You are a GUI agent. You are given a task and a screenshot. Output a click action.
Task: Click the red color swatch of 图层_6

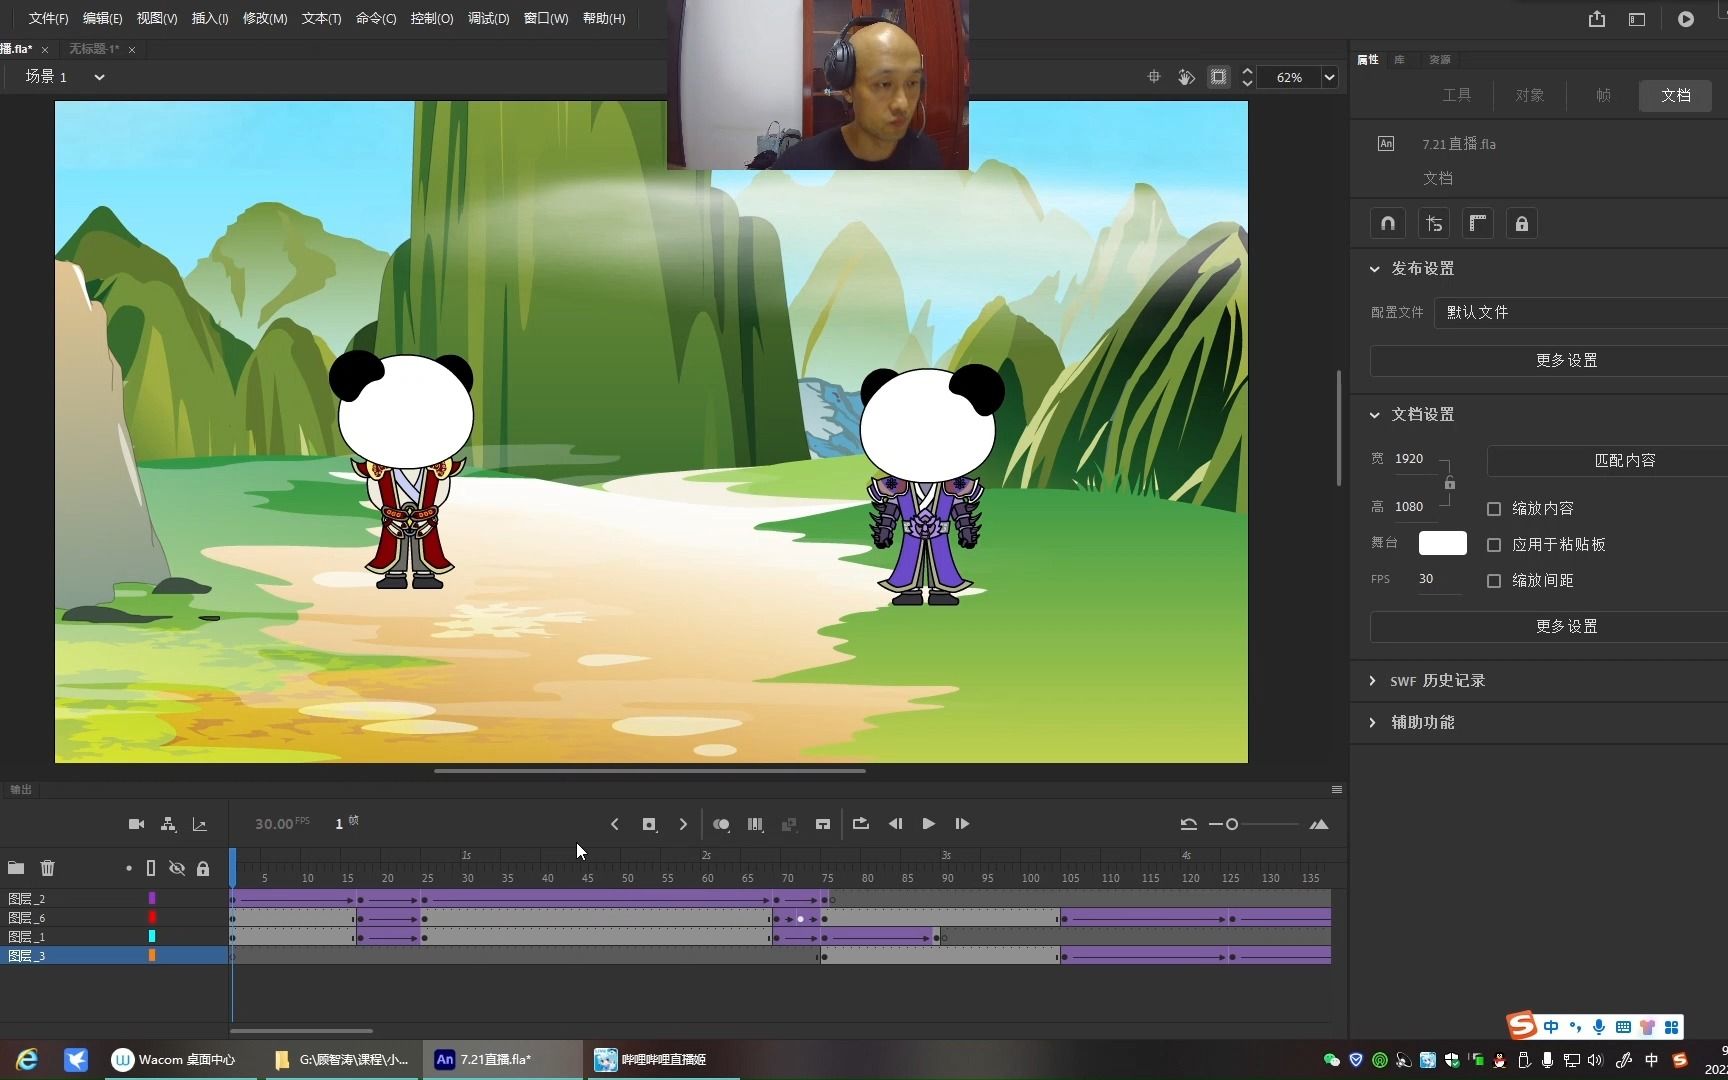coord(152,918)
